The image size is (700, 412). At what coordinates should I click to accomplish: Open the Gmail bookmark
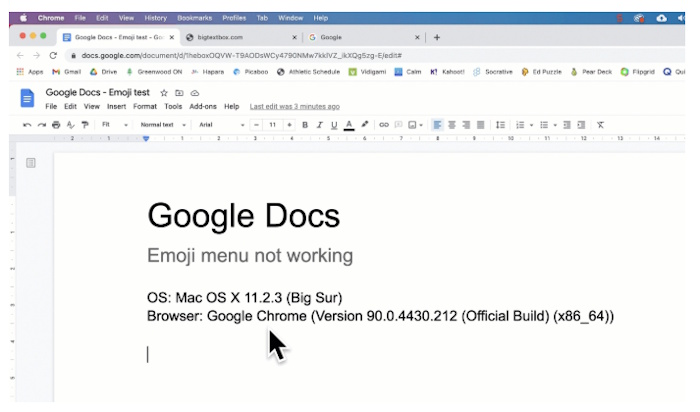tap(67, 72)
